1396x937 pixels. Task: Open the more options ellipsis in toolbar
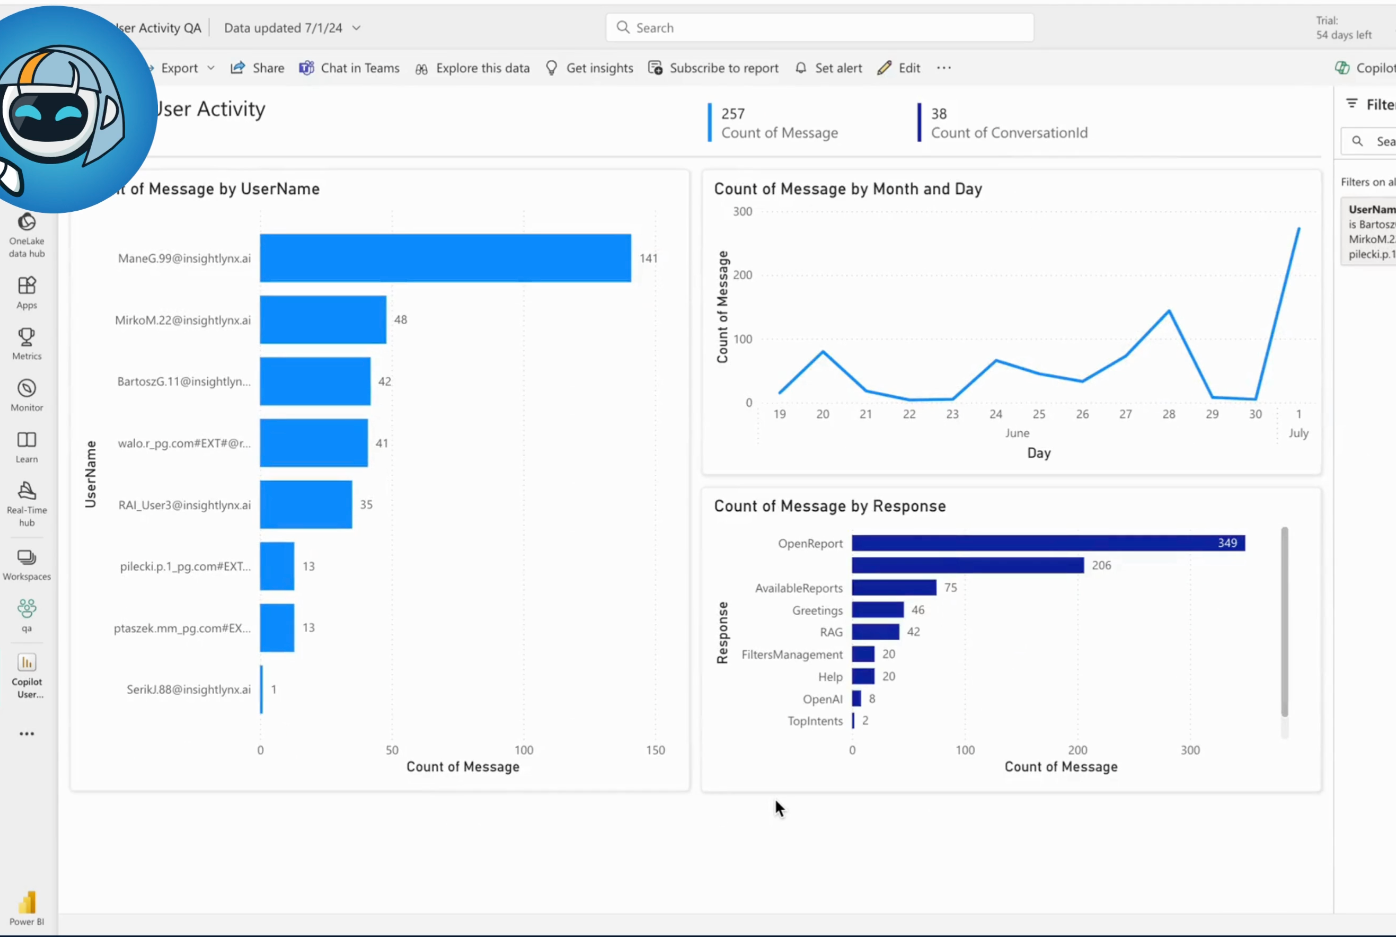[944, 68]
